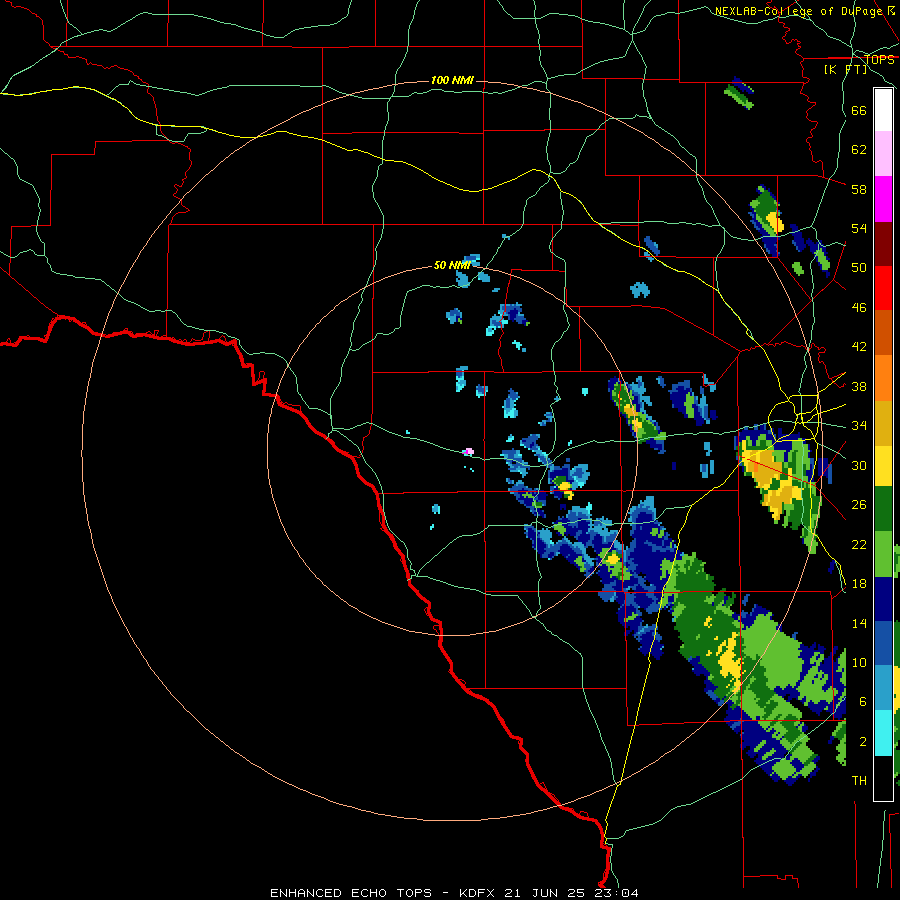Click the white swatch in the tops legend
This screenshot has width=900, height=900.
883,110
